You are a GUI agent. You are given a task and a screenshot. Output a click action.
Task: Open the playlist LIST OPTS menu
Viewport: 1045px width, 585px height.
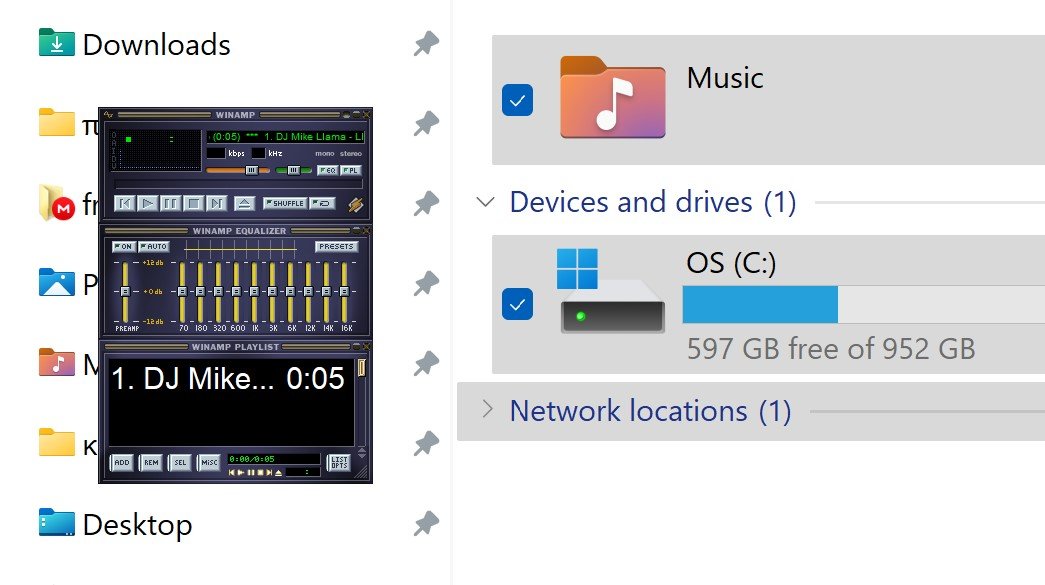tap(339, 462)
